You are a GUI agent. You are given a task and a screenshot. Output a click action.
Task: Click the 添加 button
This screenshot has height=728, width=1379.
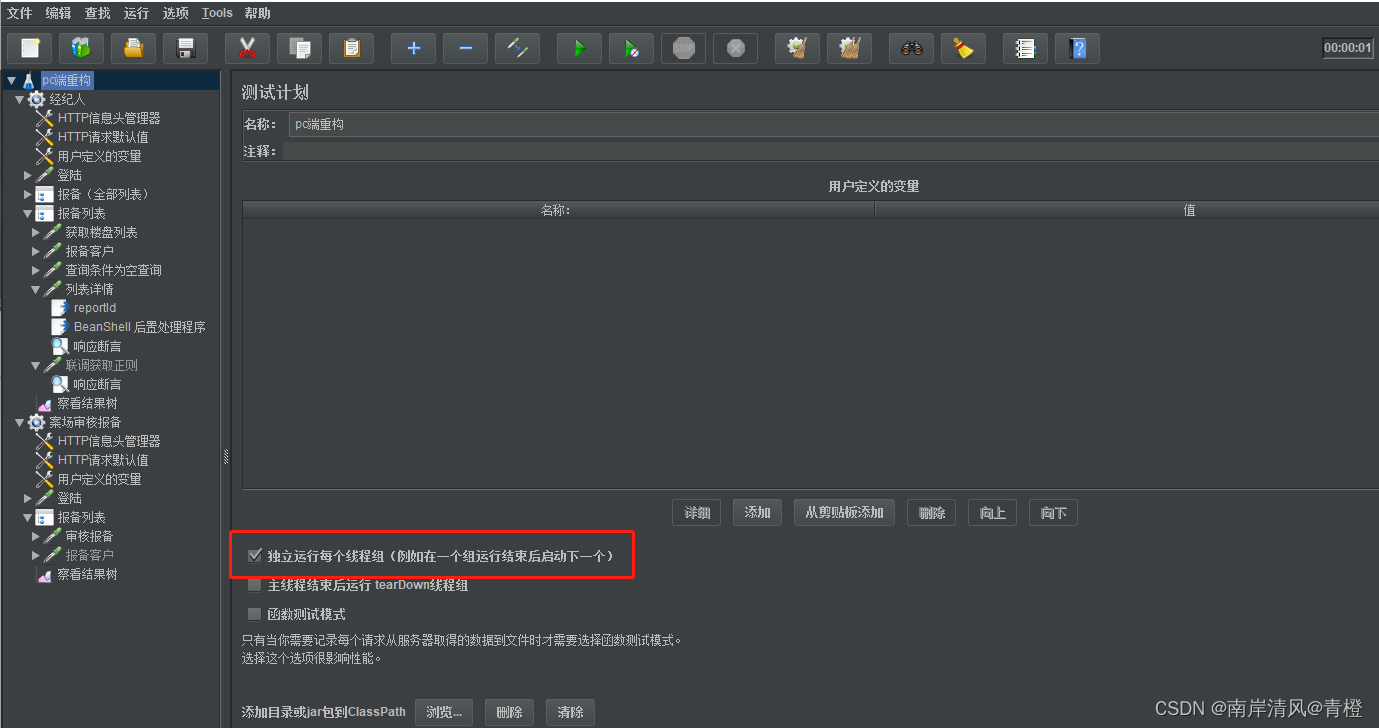coord(758,513)
